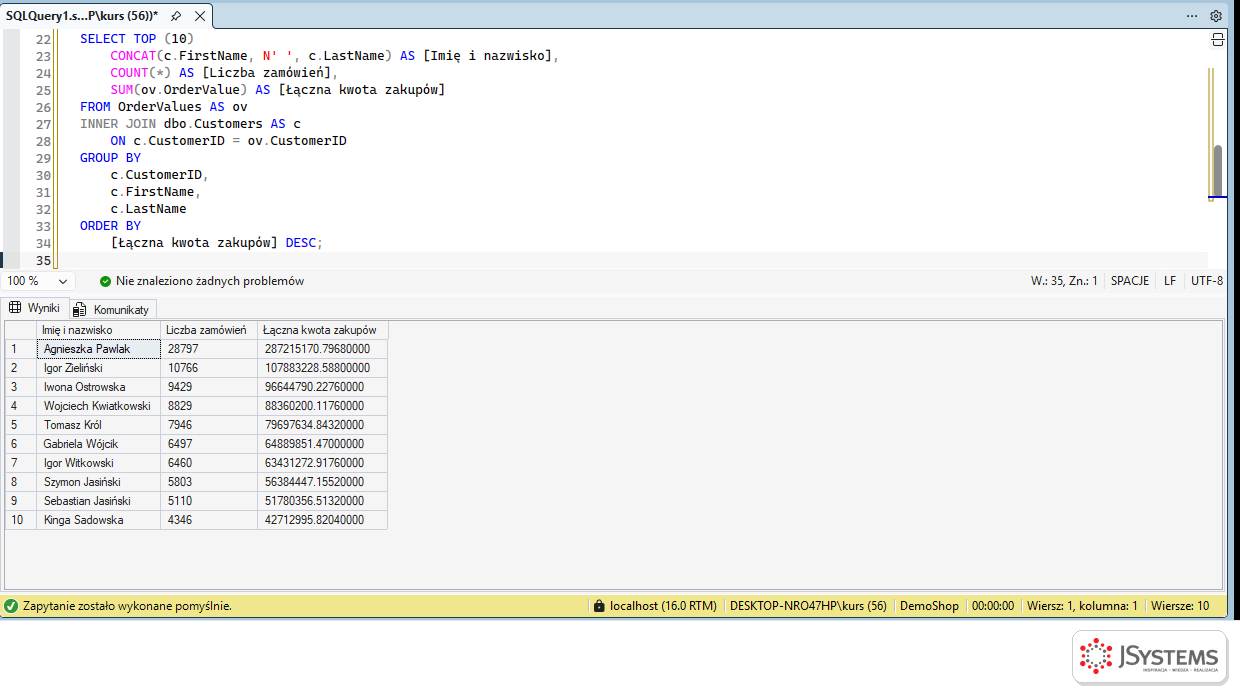The height and width of the screenshot is (692, 1240).
Task: Select the 'Tomasz Król' cell
Action: (x=98, y=425)
